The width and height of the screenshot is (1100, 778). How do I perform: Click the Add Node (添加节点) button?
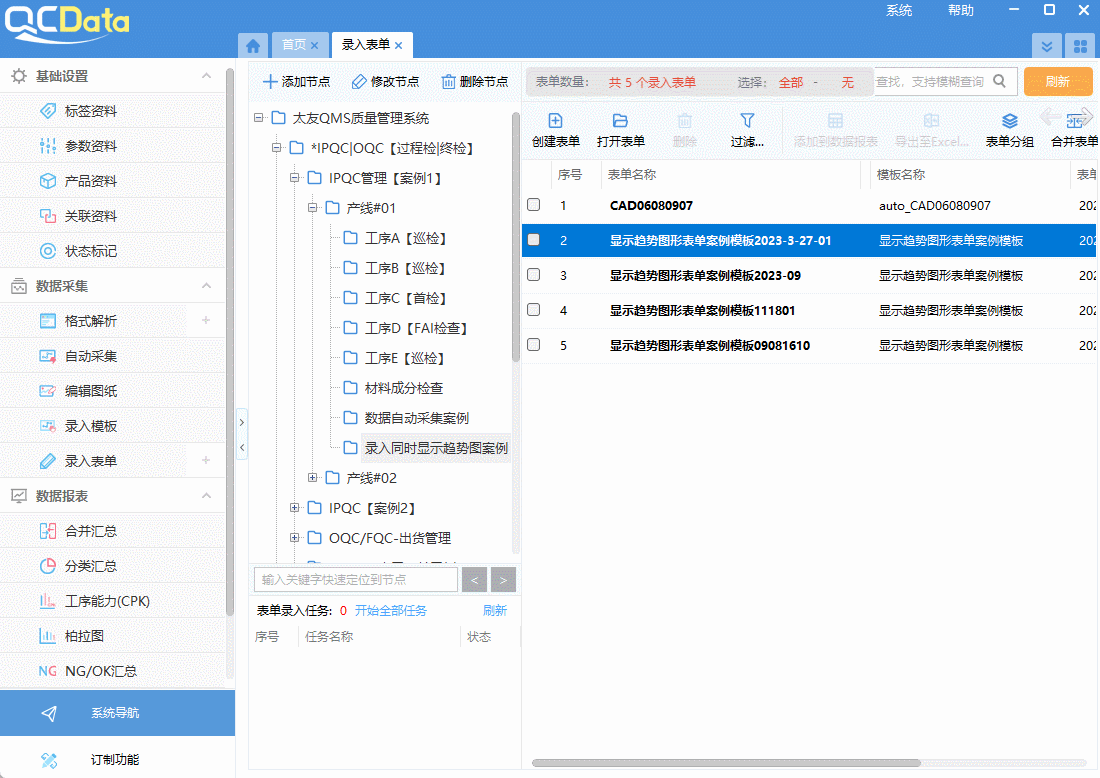point(296,82)
